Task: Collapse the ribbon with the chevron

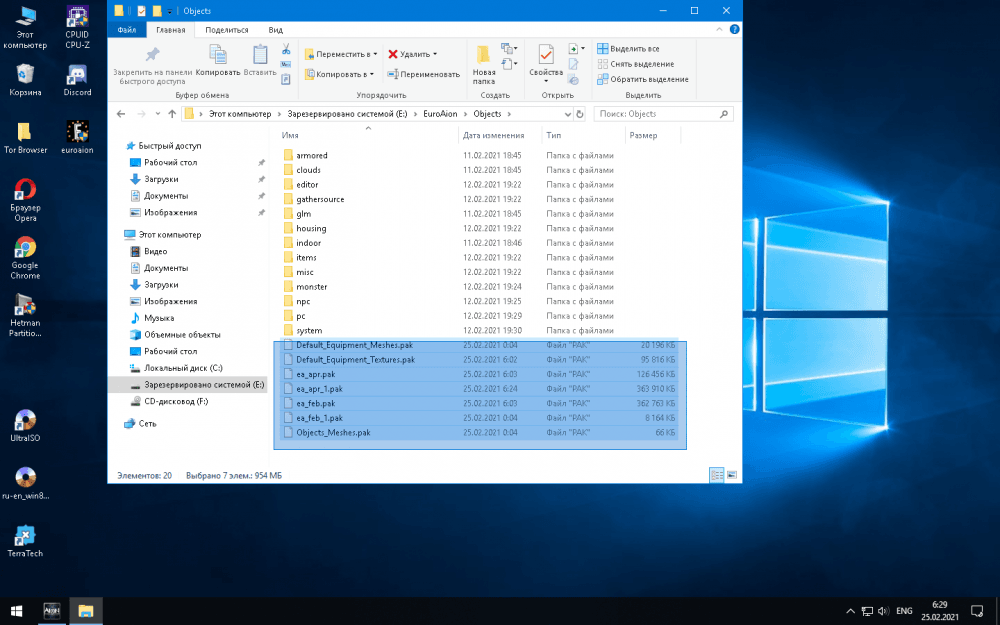Action: [719, 30]
